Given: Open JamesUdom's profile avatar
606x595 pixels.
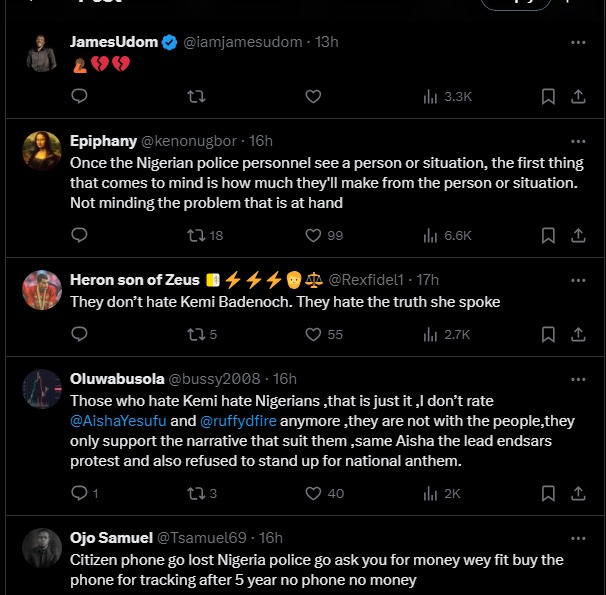Looking at the screenshot, I should pyautogui.click(x=42, y=52).
